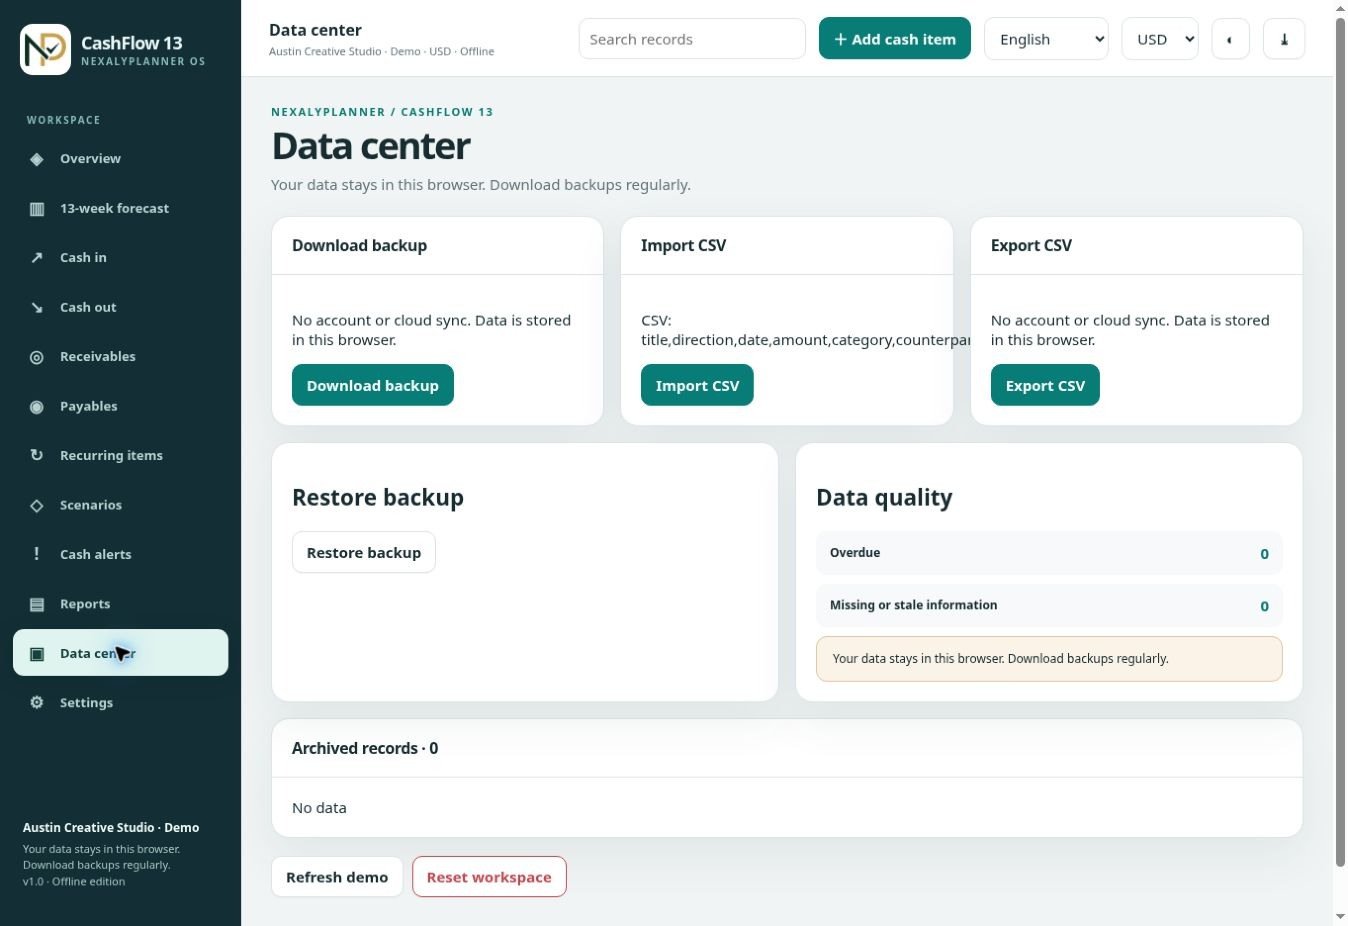
Task: Click the Overdue data quality row
Action: point(1049,553)
